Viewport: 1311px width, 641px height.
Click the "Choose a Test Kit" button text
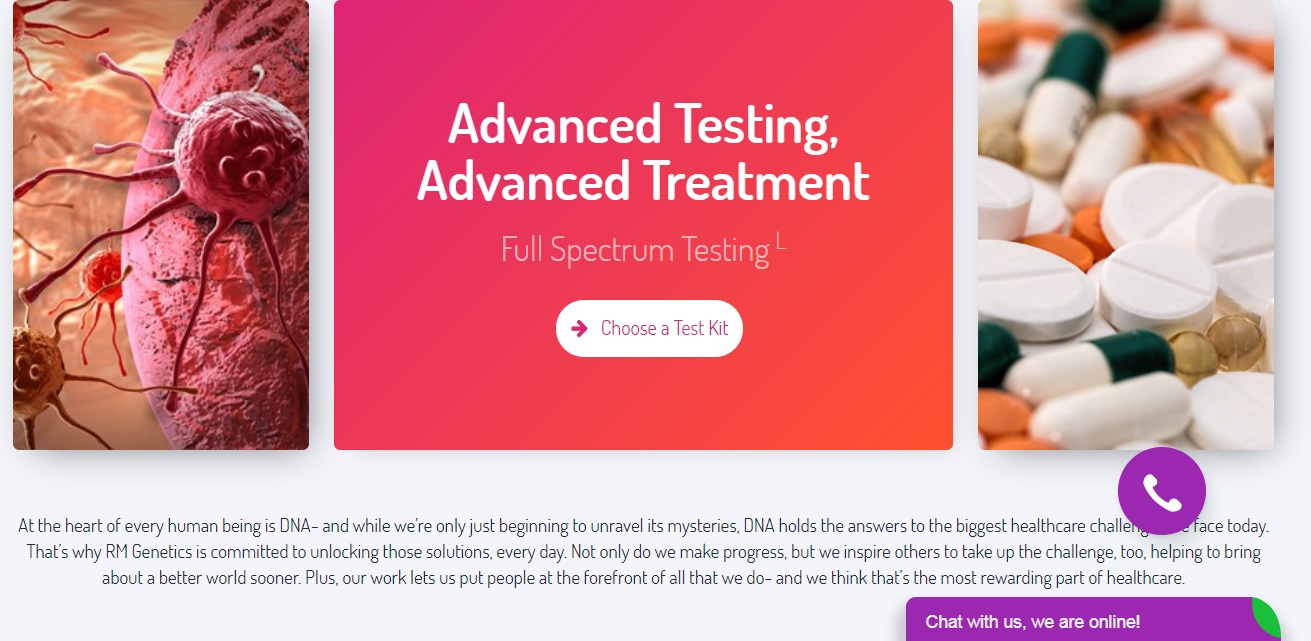click(x=664, y=328)
